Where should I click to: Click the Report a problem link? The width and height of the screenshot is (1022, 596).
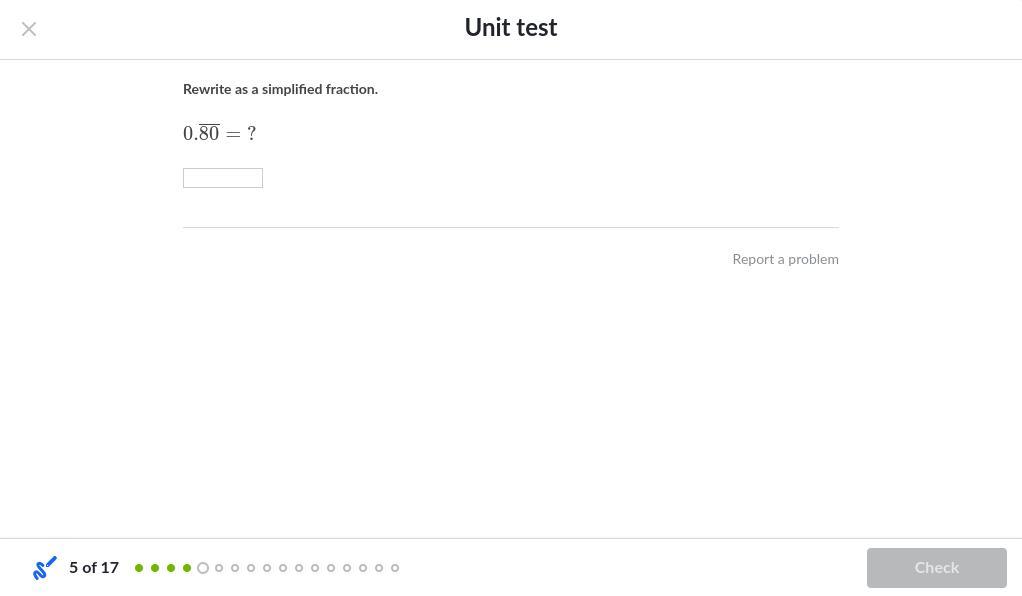click(x=785, y=259)
